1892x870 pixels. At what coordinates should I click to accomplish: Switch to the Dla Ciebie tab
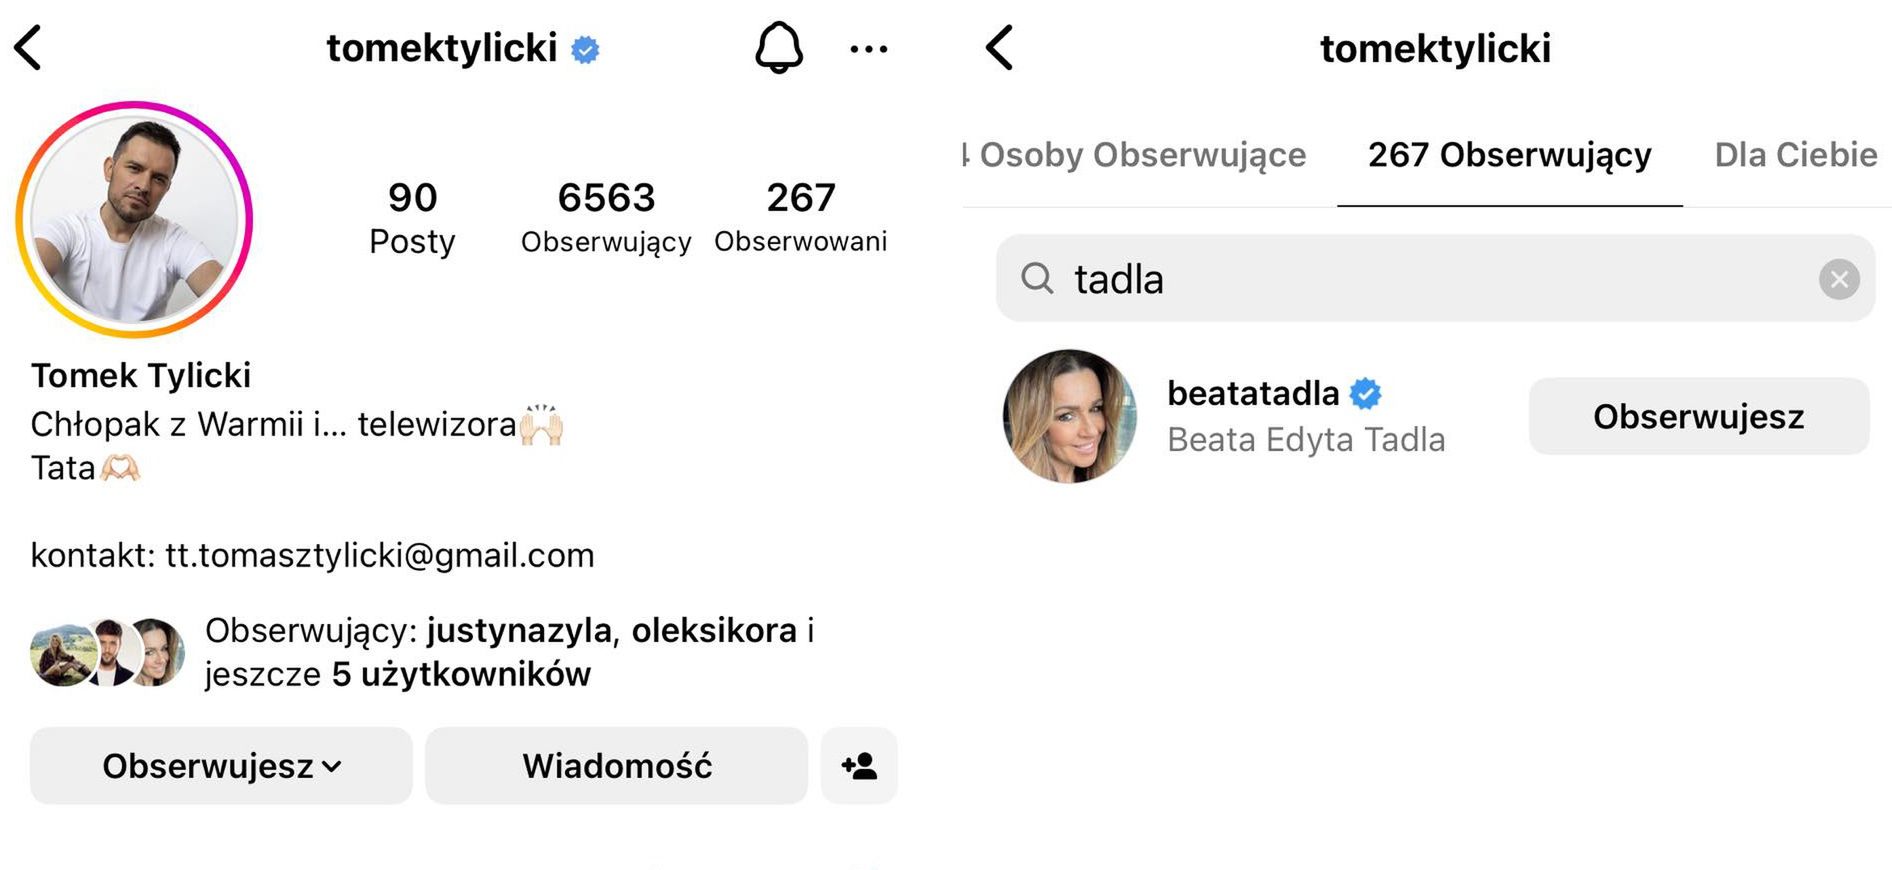click(1795, 155)
